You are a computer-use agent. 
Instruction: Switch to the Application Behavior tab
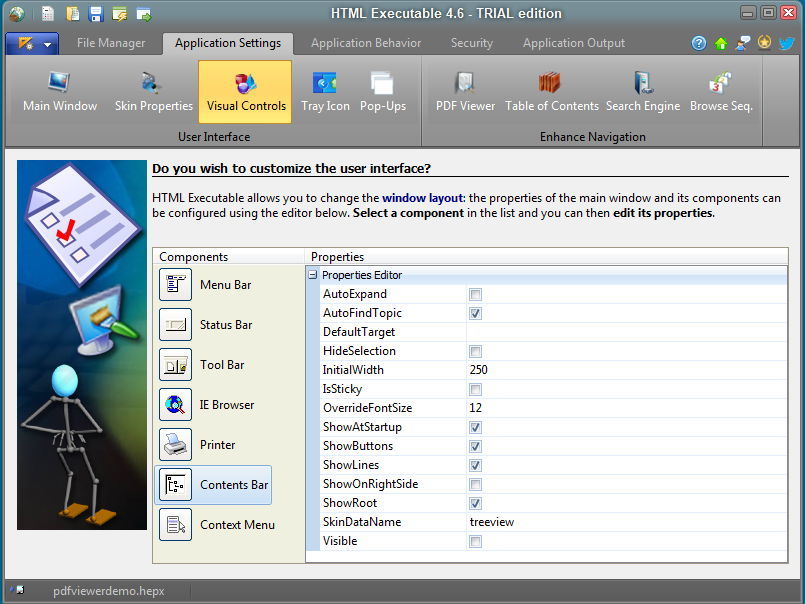point(365,43)
